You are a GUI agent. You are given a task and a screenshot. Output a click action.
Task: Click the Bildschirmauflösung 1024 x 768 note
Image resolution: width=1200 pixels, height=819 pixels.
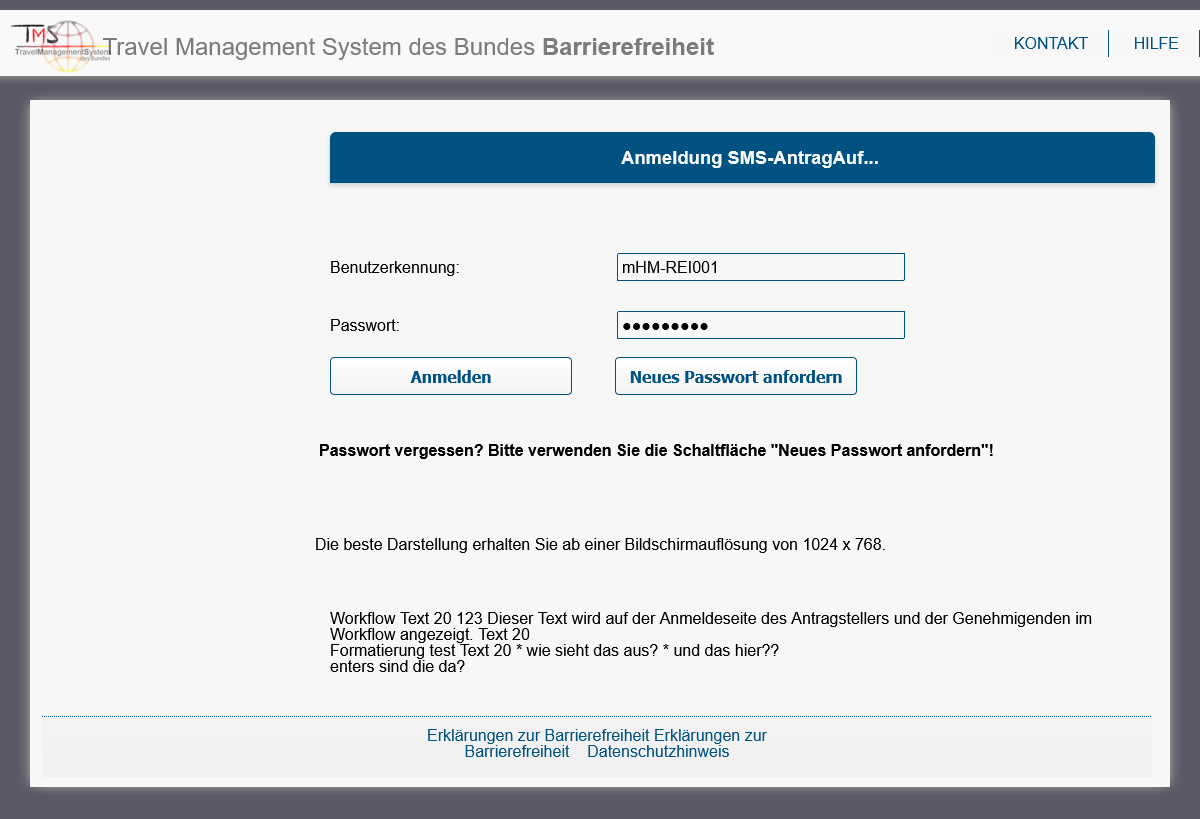(x=600, y=545)
